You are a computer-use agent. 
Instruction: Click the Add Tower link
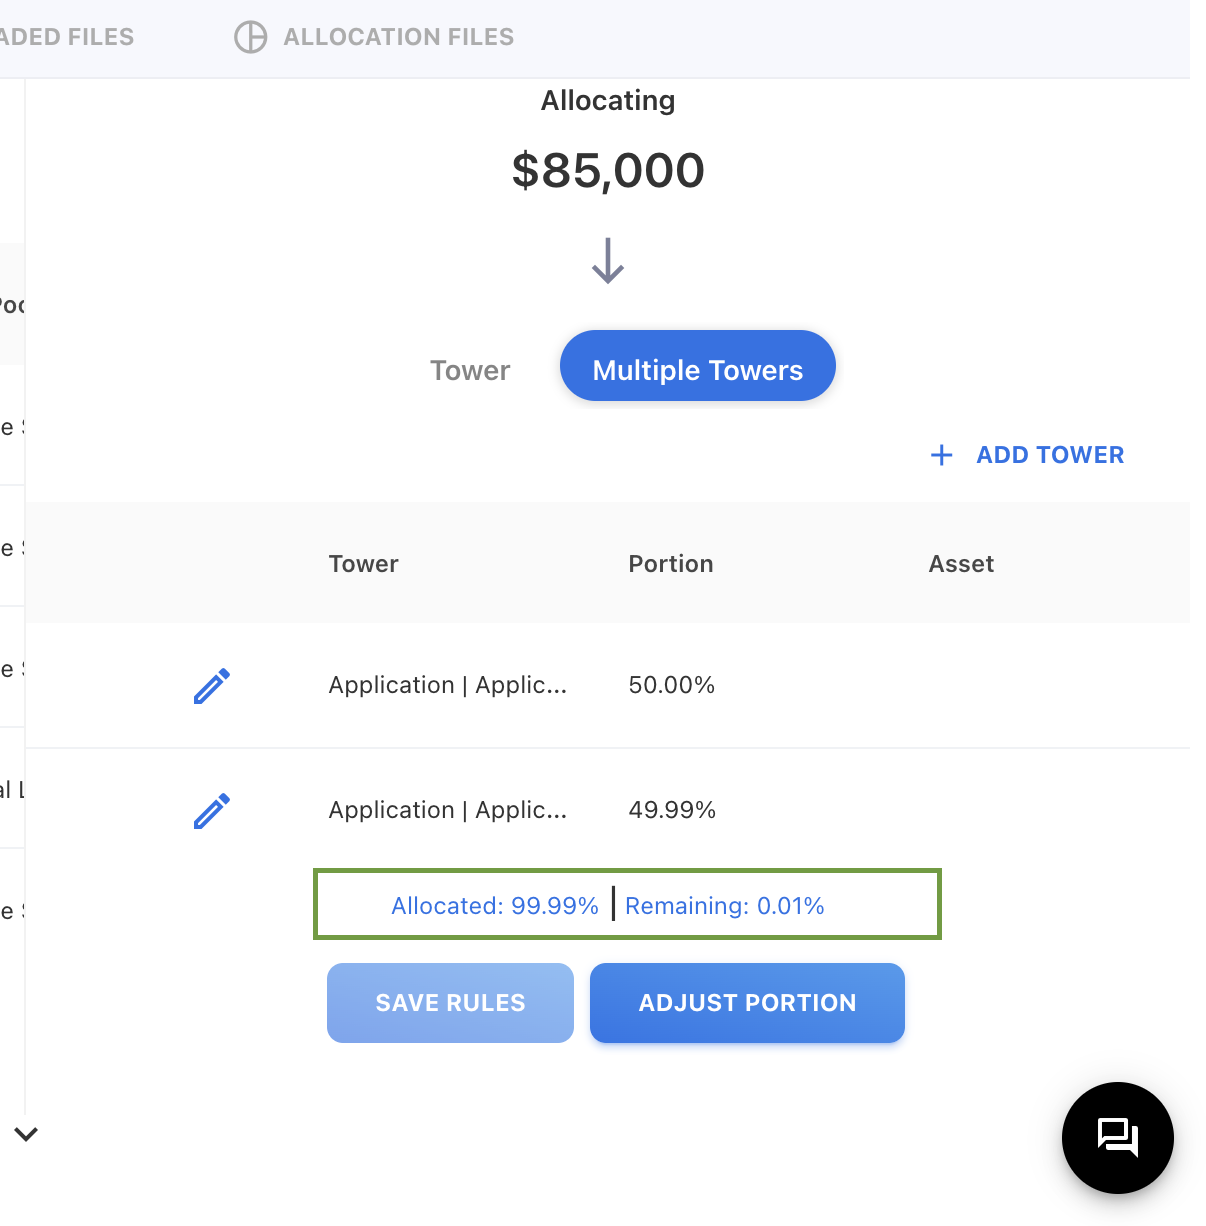[1049, 455]
